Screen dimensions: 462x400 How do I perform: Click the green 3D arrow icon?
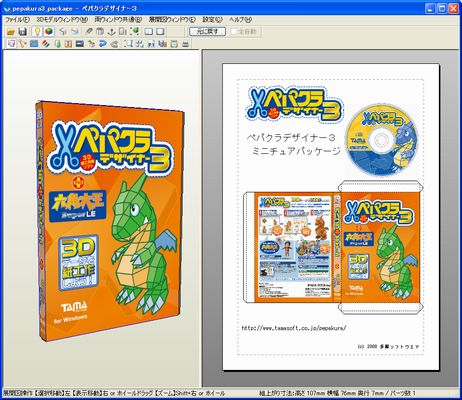click(x=135, y=32)
